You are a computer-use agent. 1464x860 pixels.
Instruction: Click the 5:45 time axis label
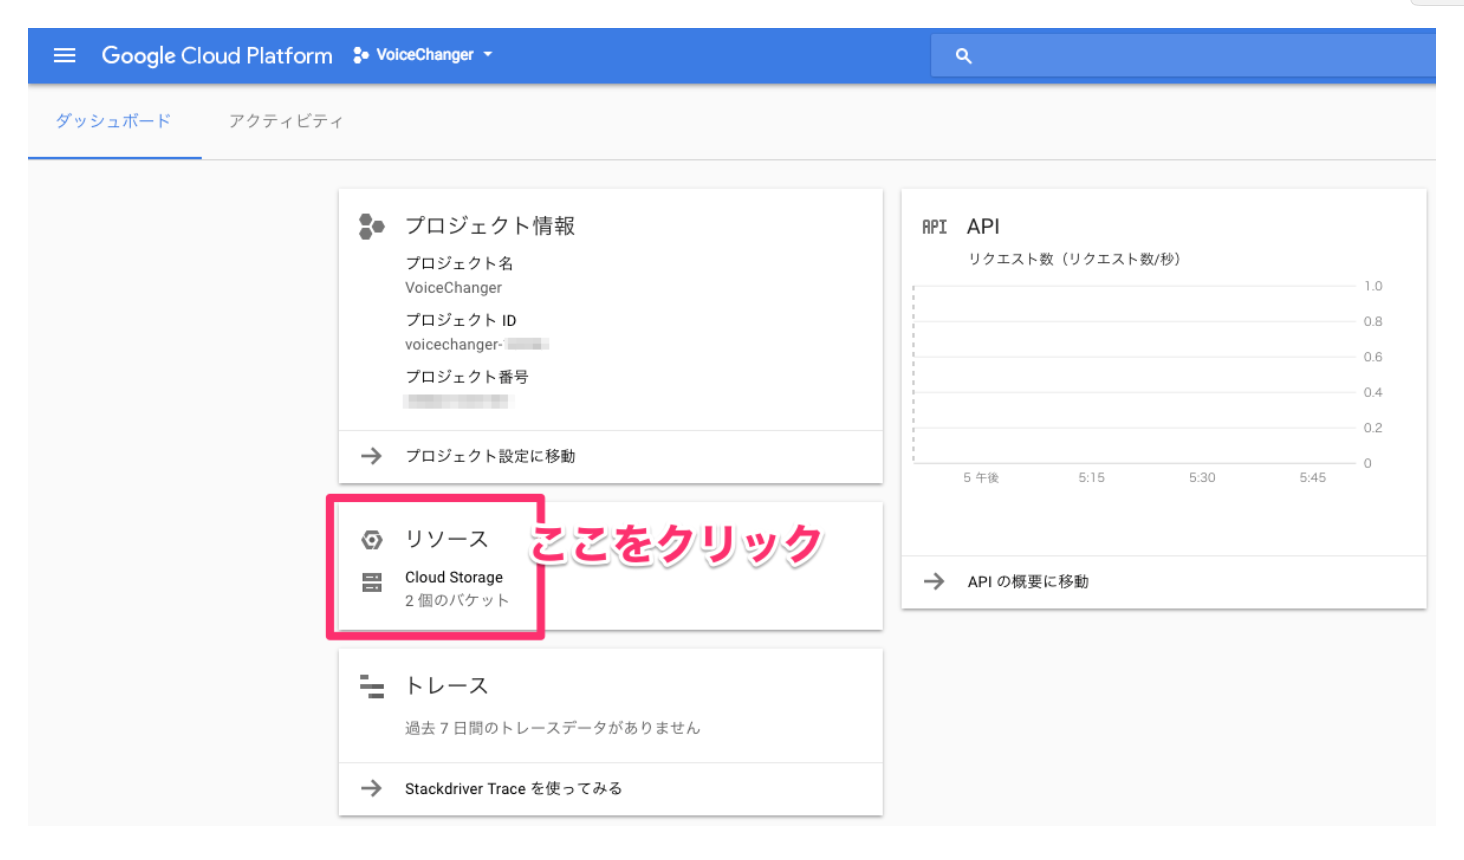[1313, 478]
